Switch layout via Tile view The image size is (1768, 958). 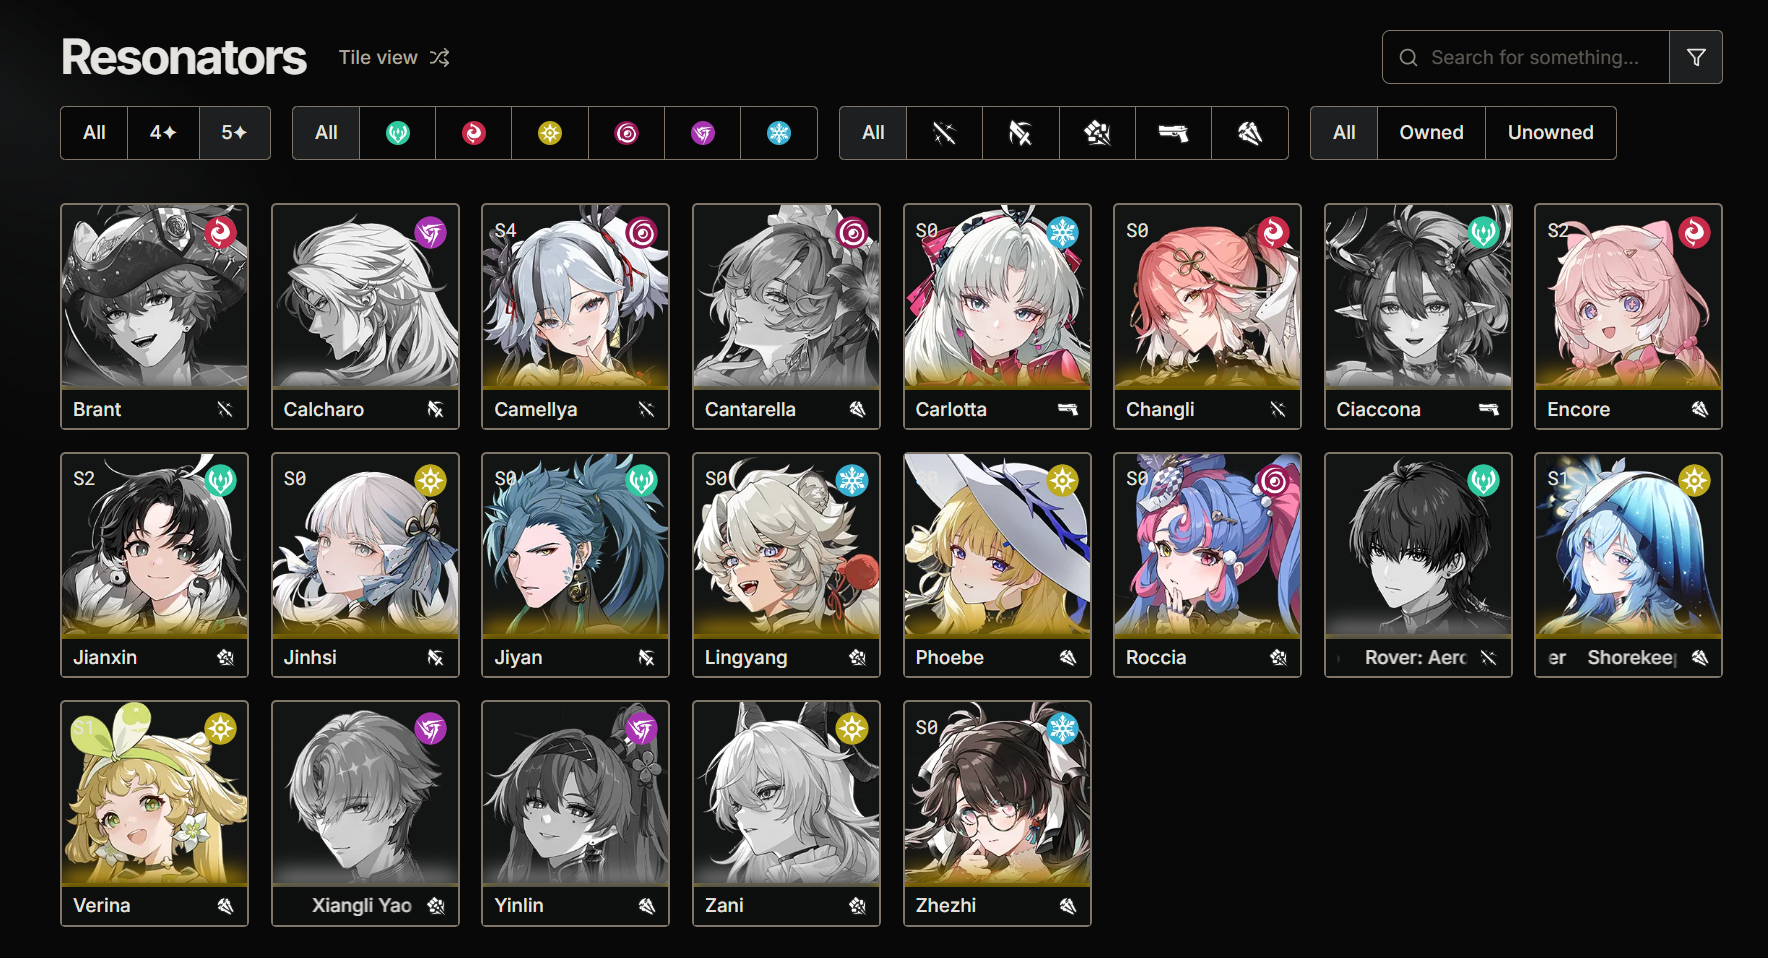pyautogui.click(x=378, y=58)
